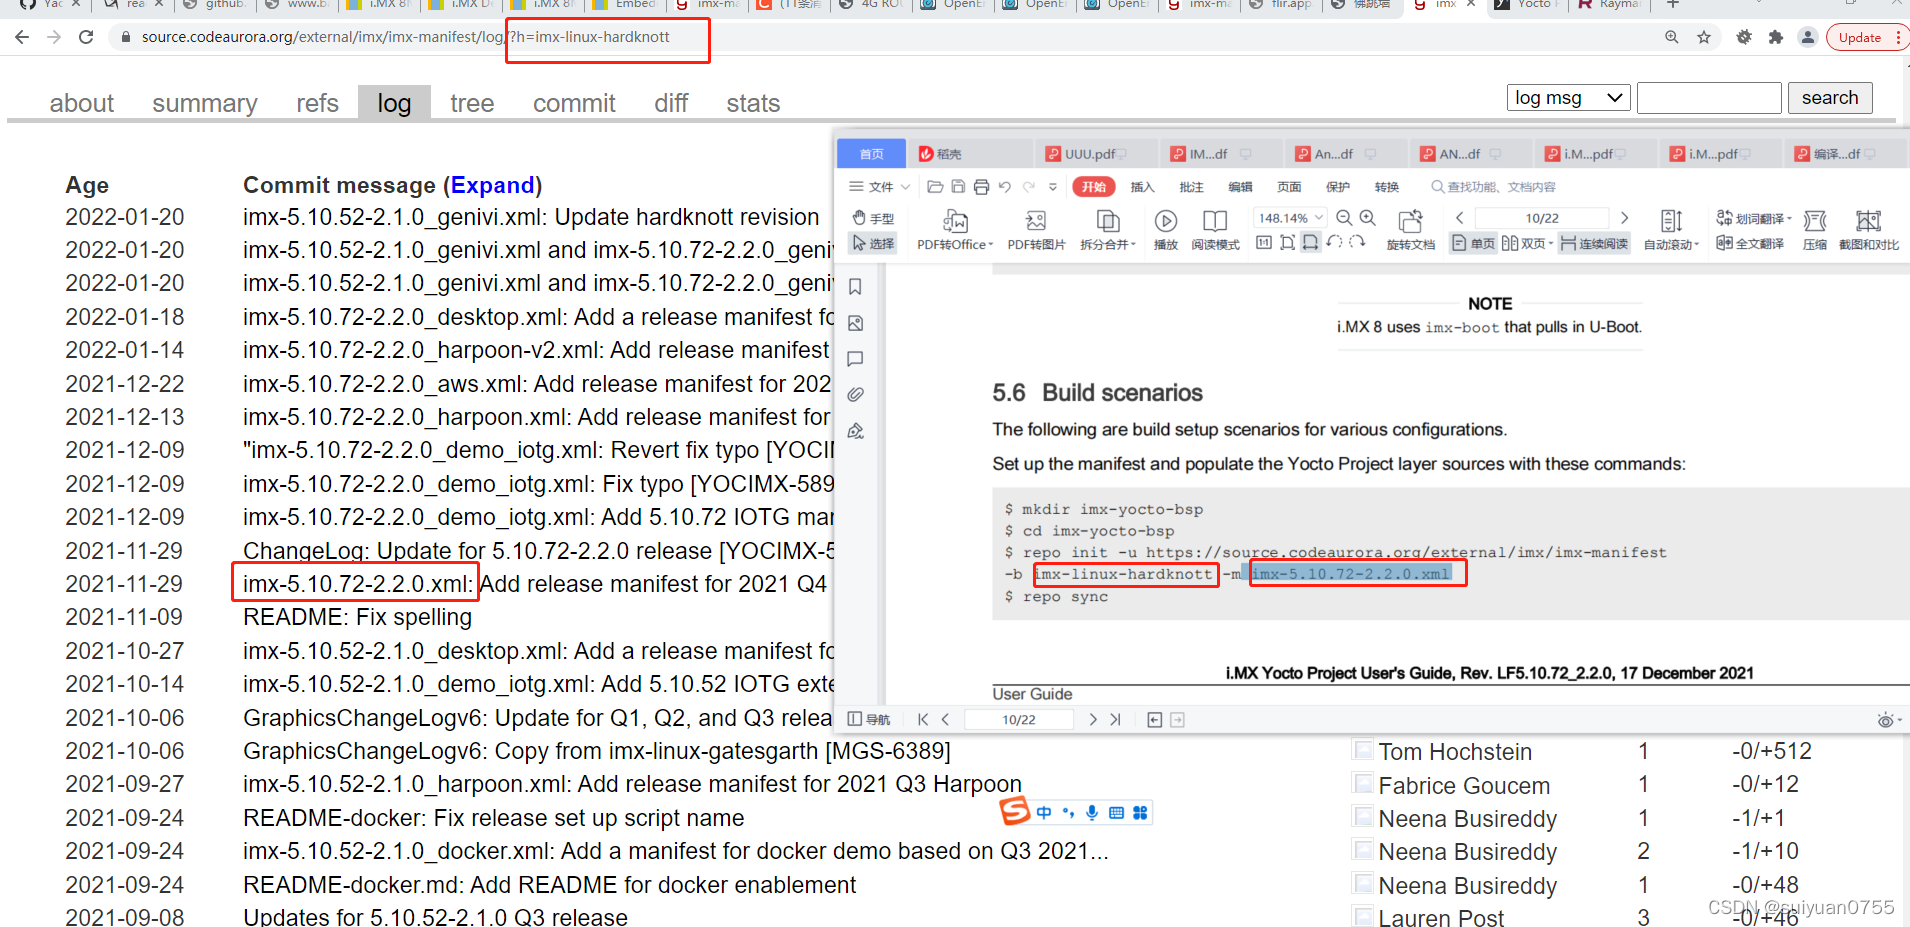Click the 10/22 page number field
Screen dimensions: 1910x927
pyautogui.click(x=1542, y=218)
